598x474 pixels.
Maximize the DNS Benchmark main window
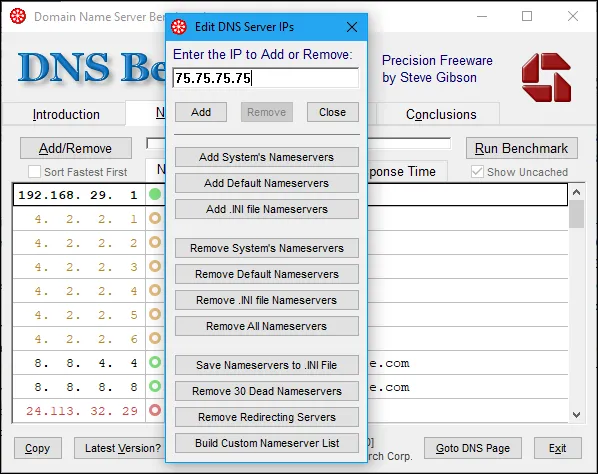[527, 16]
